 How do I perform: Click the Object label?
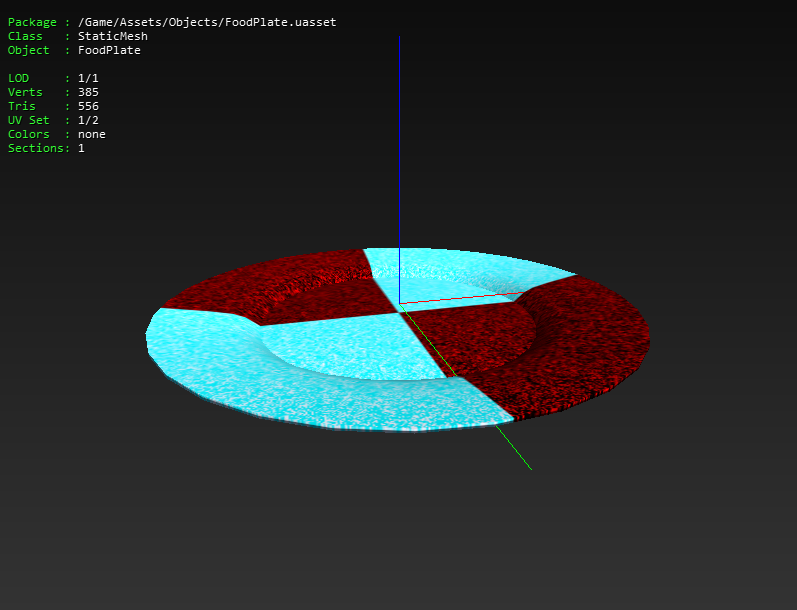click(x=28, y=50)
